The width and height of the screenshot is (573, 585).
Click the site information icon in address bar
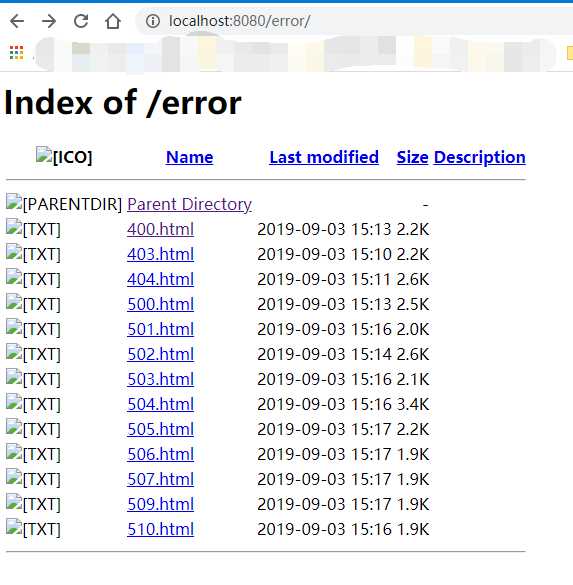153,21
